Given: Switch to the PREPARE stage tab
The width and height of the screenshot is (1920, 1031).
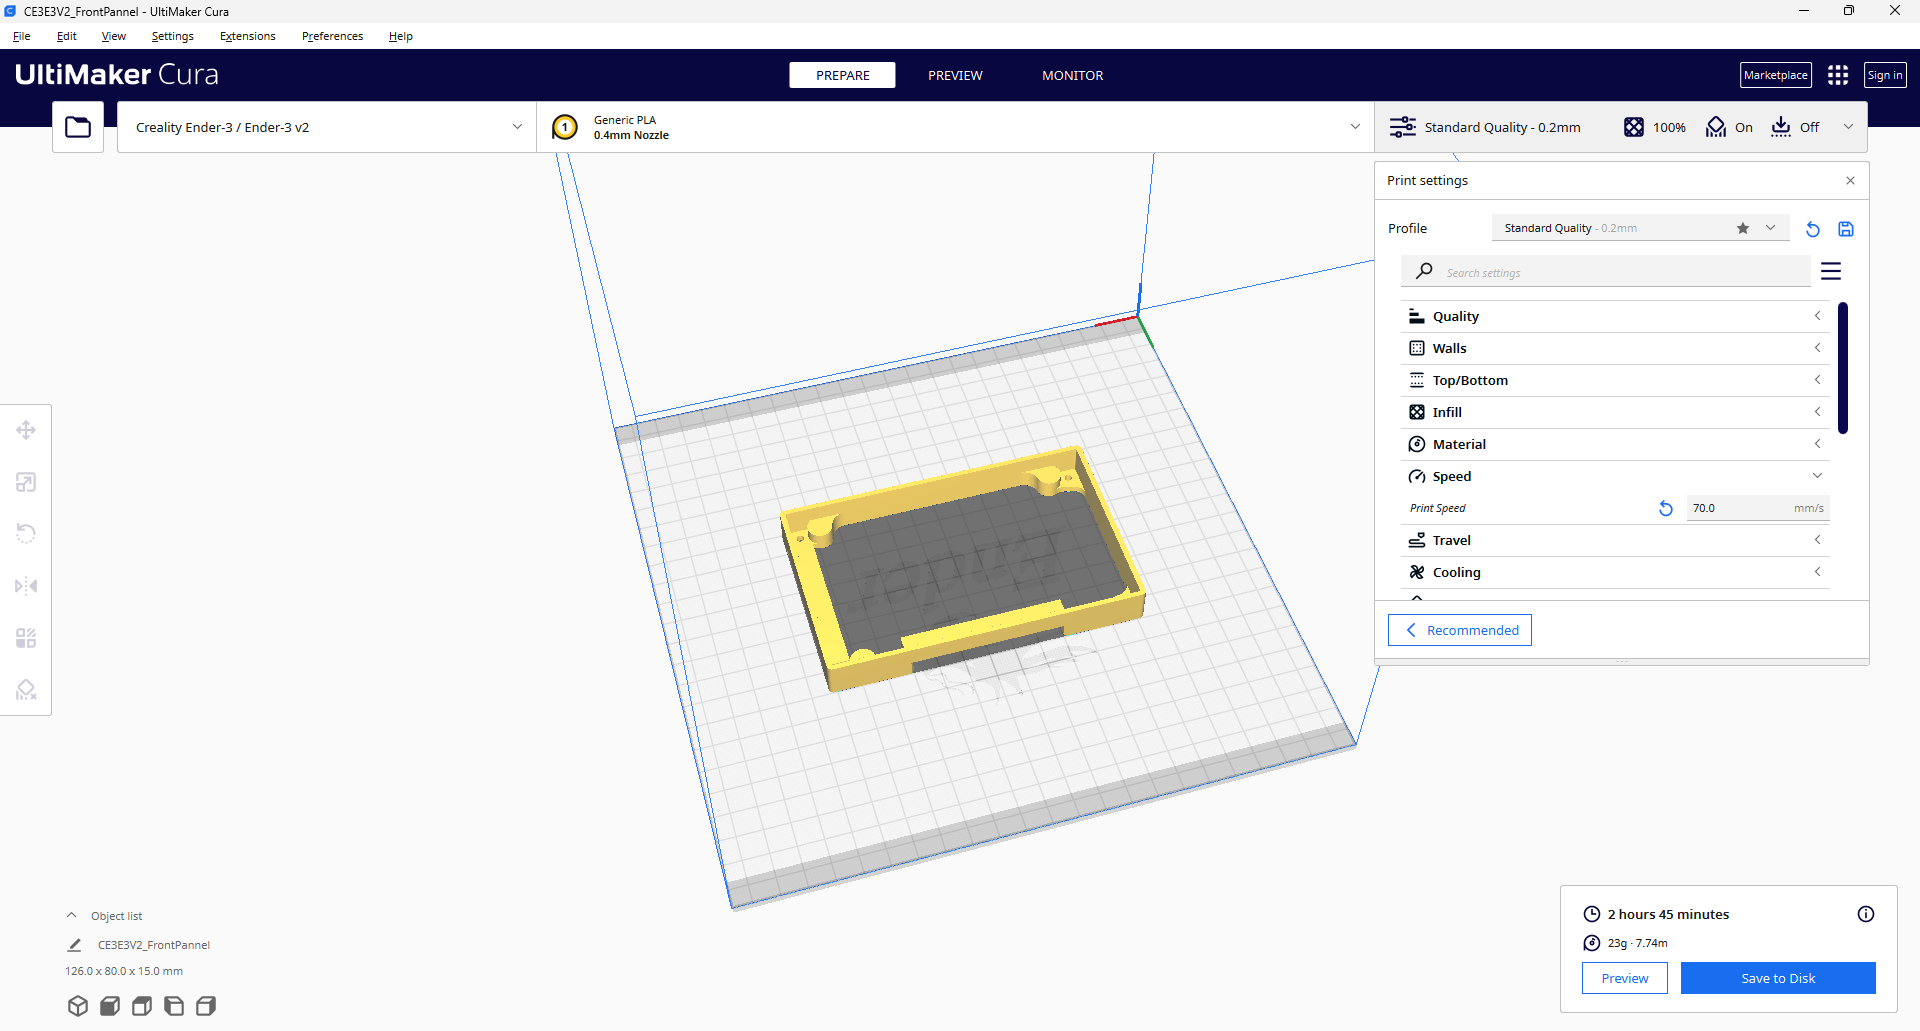Looking at the screenshot, I should coord(843,75).
